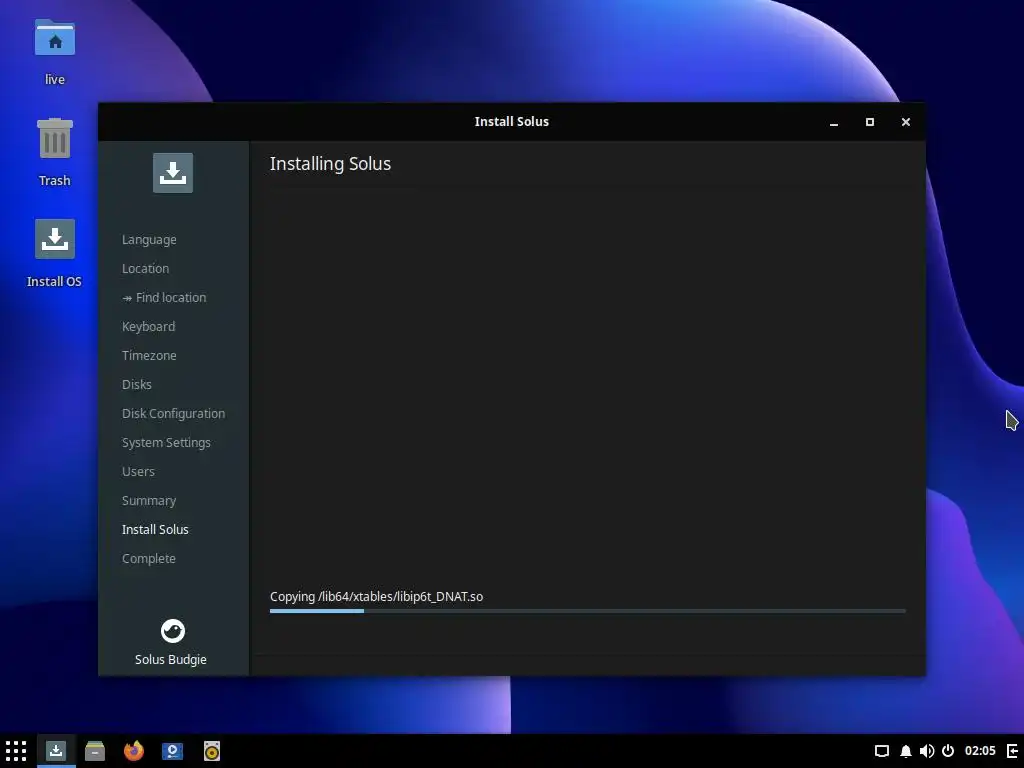Minimize the Install Solus window
1024x768 pixels.
[x=834, y=122]
